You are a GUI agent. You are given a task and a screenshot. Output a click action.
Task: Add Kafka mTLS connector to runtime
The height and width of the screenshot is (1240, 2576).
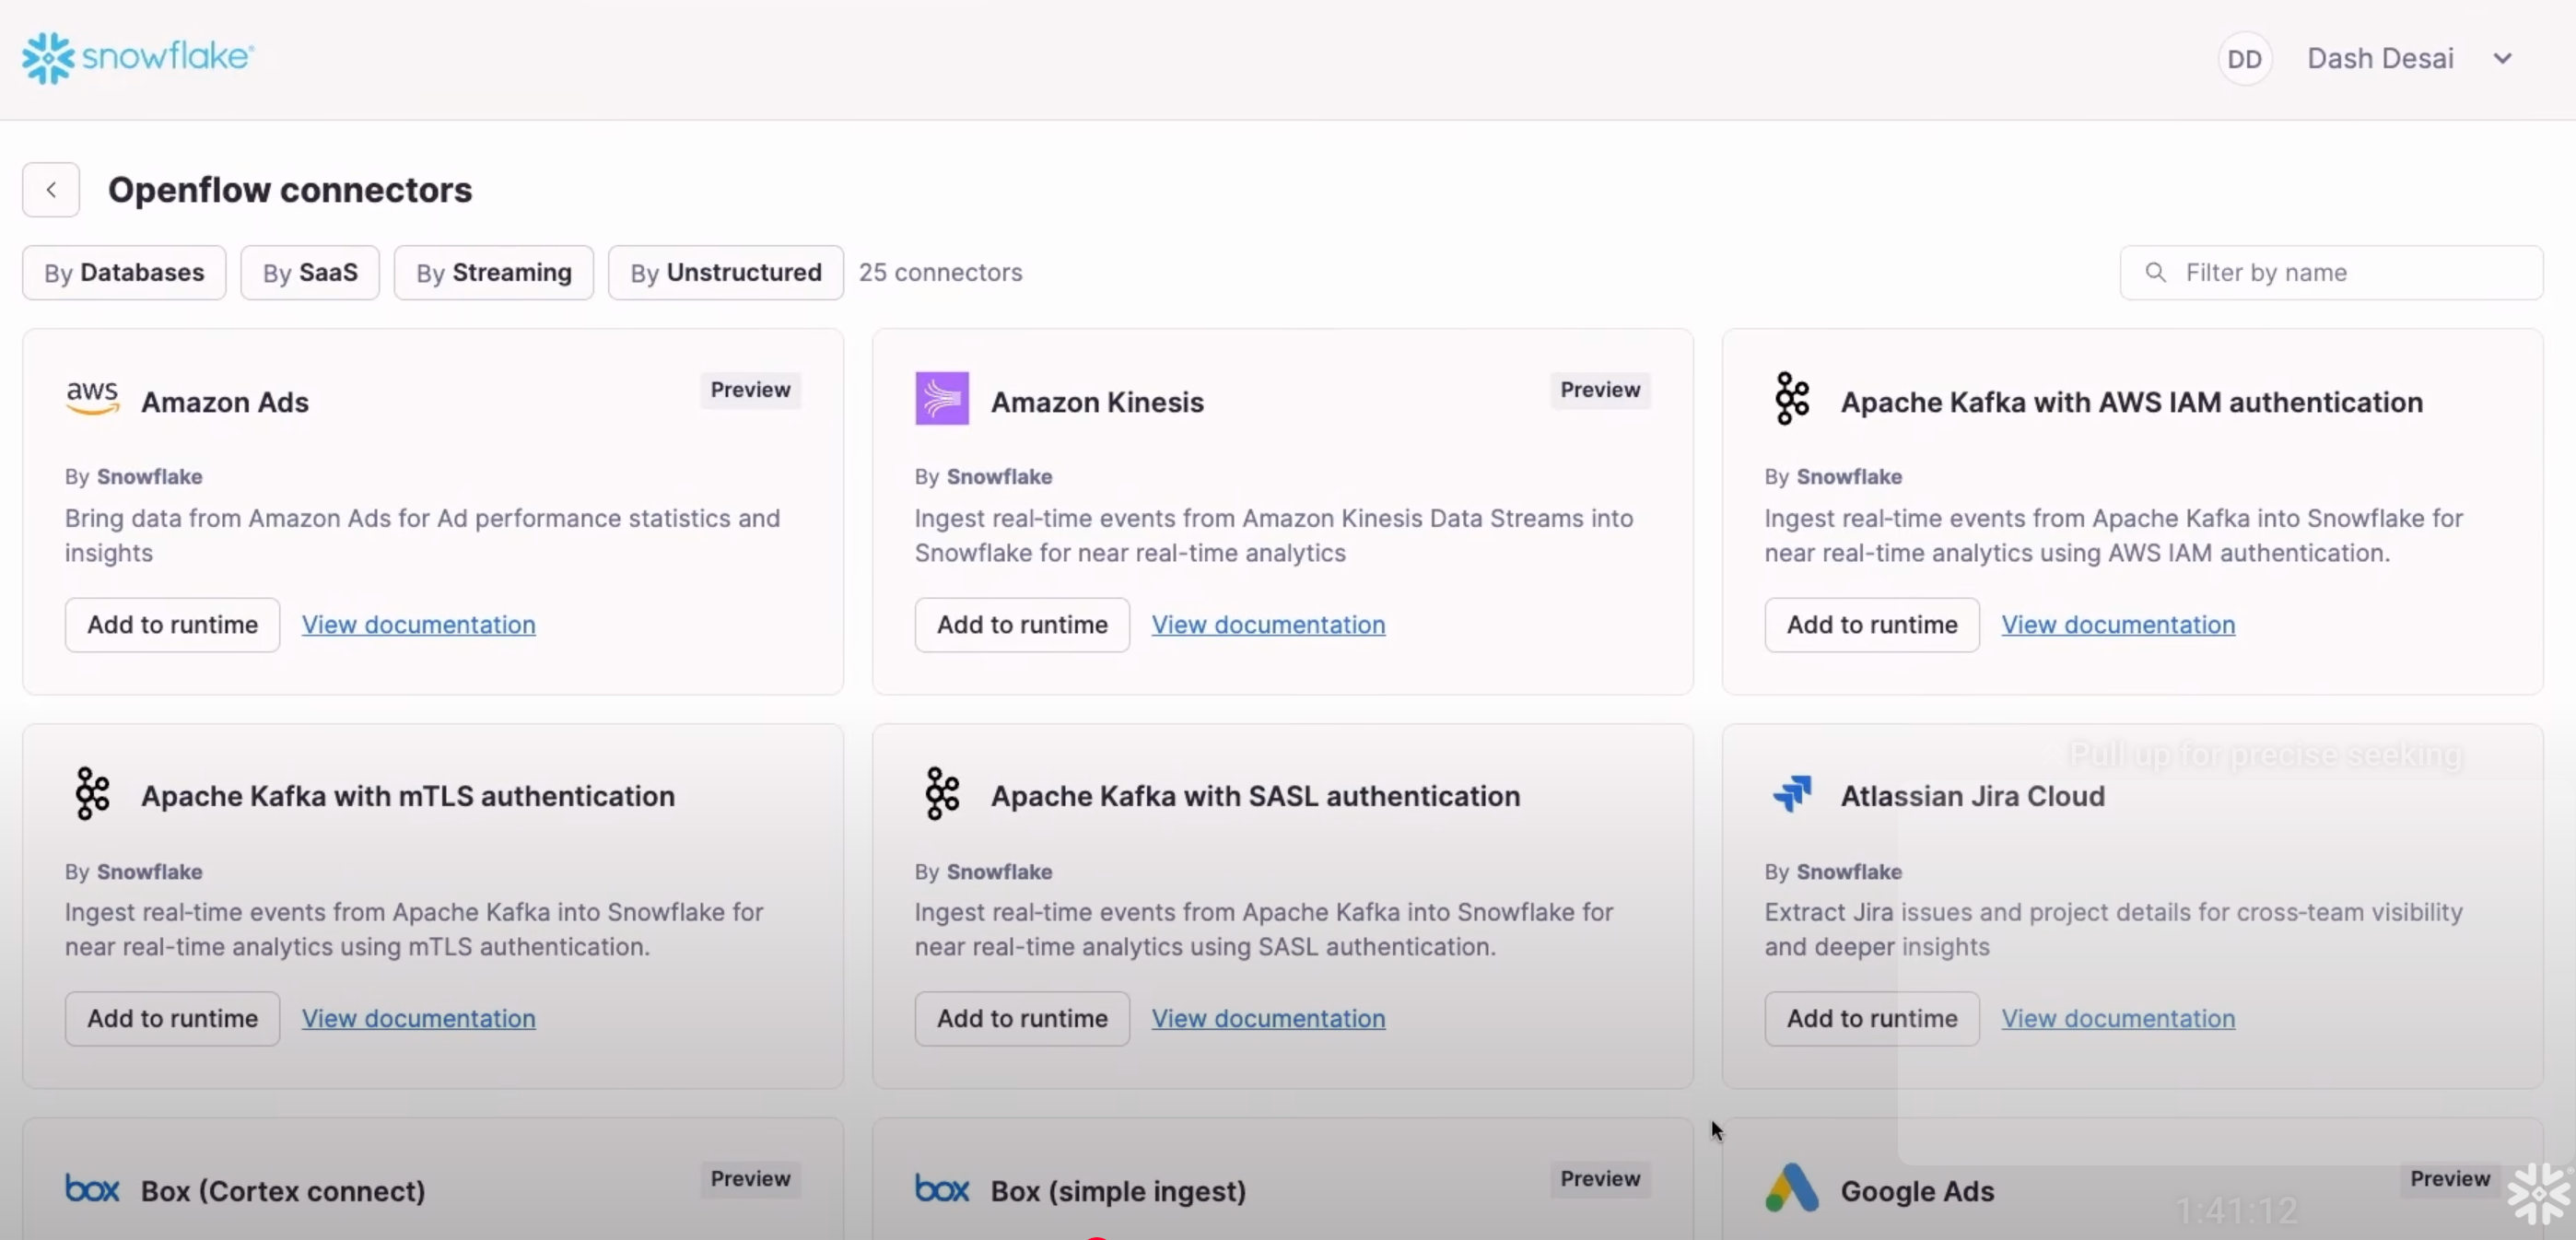(173, 1019)
